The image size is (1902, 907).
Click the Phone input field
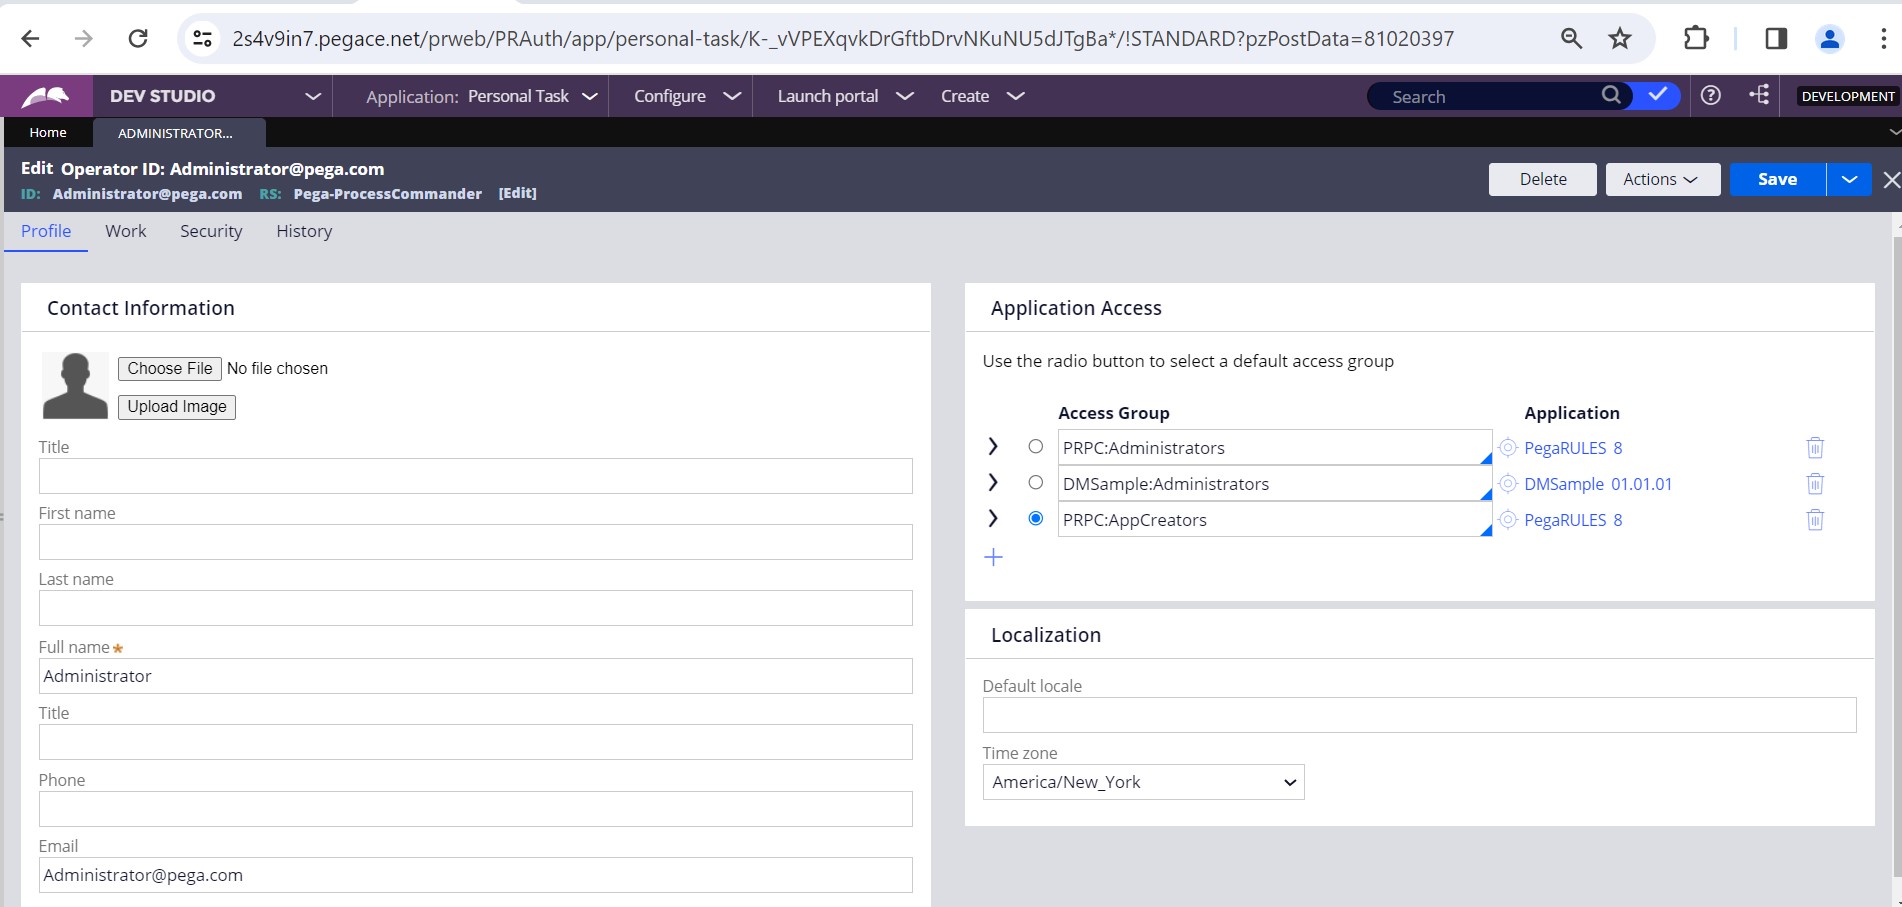[x=476, y=809]
